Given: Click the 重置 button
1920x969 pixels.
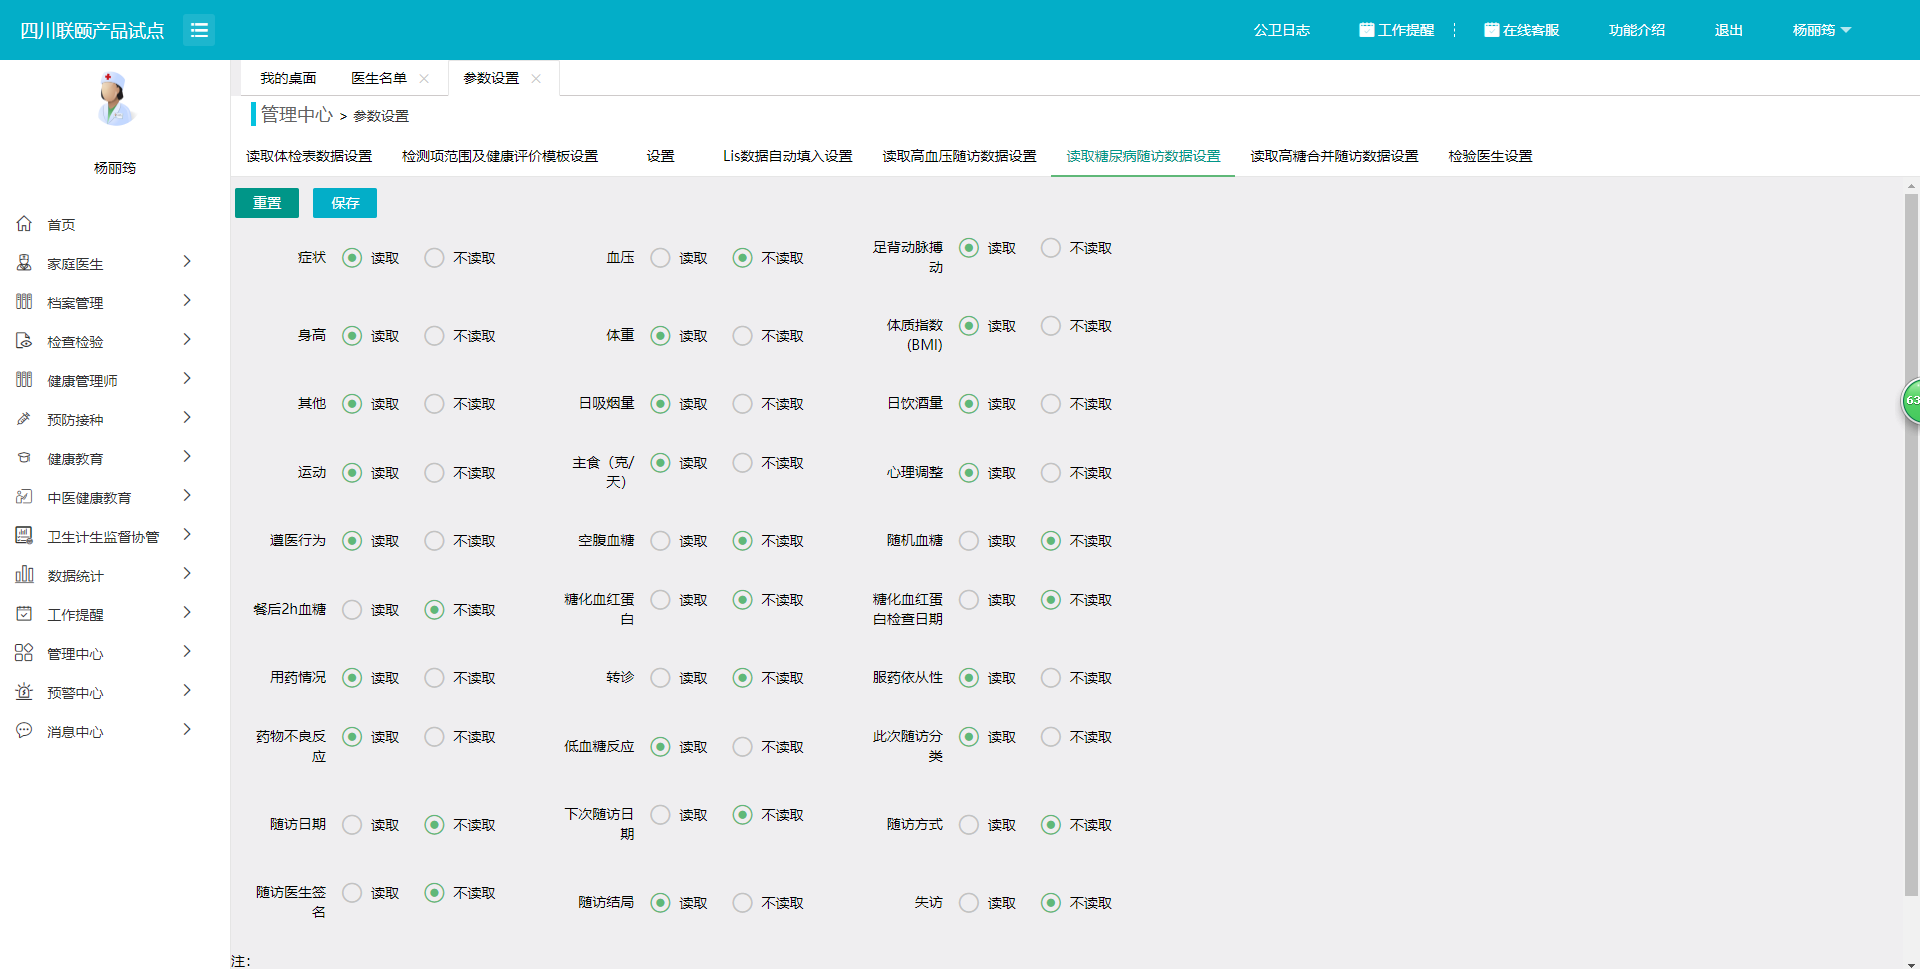Looking at the screenshot, I should [267, 203].
